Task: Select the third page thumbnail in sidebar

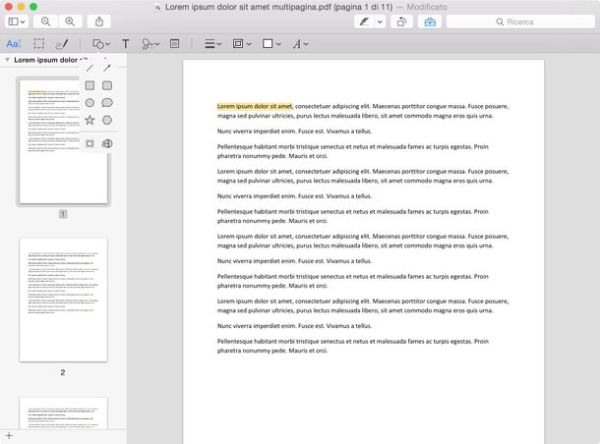Action: pos(64,413)
